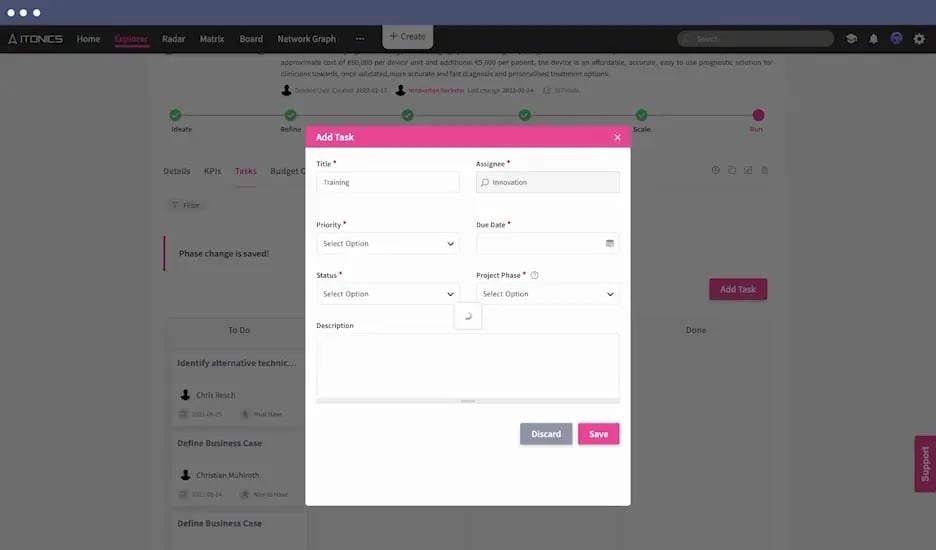Click the ITONICS logo

pos(35,39)
